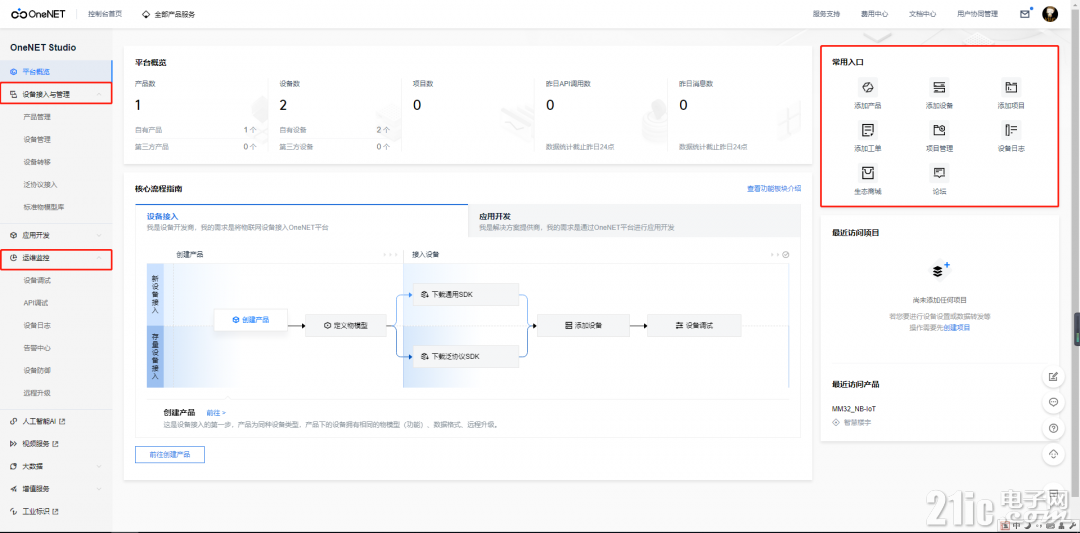Collapse the 设备接入与管理 sidebar section
The image size is (1080, 533).
pyautogui.click(x=56, y=94)
